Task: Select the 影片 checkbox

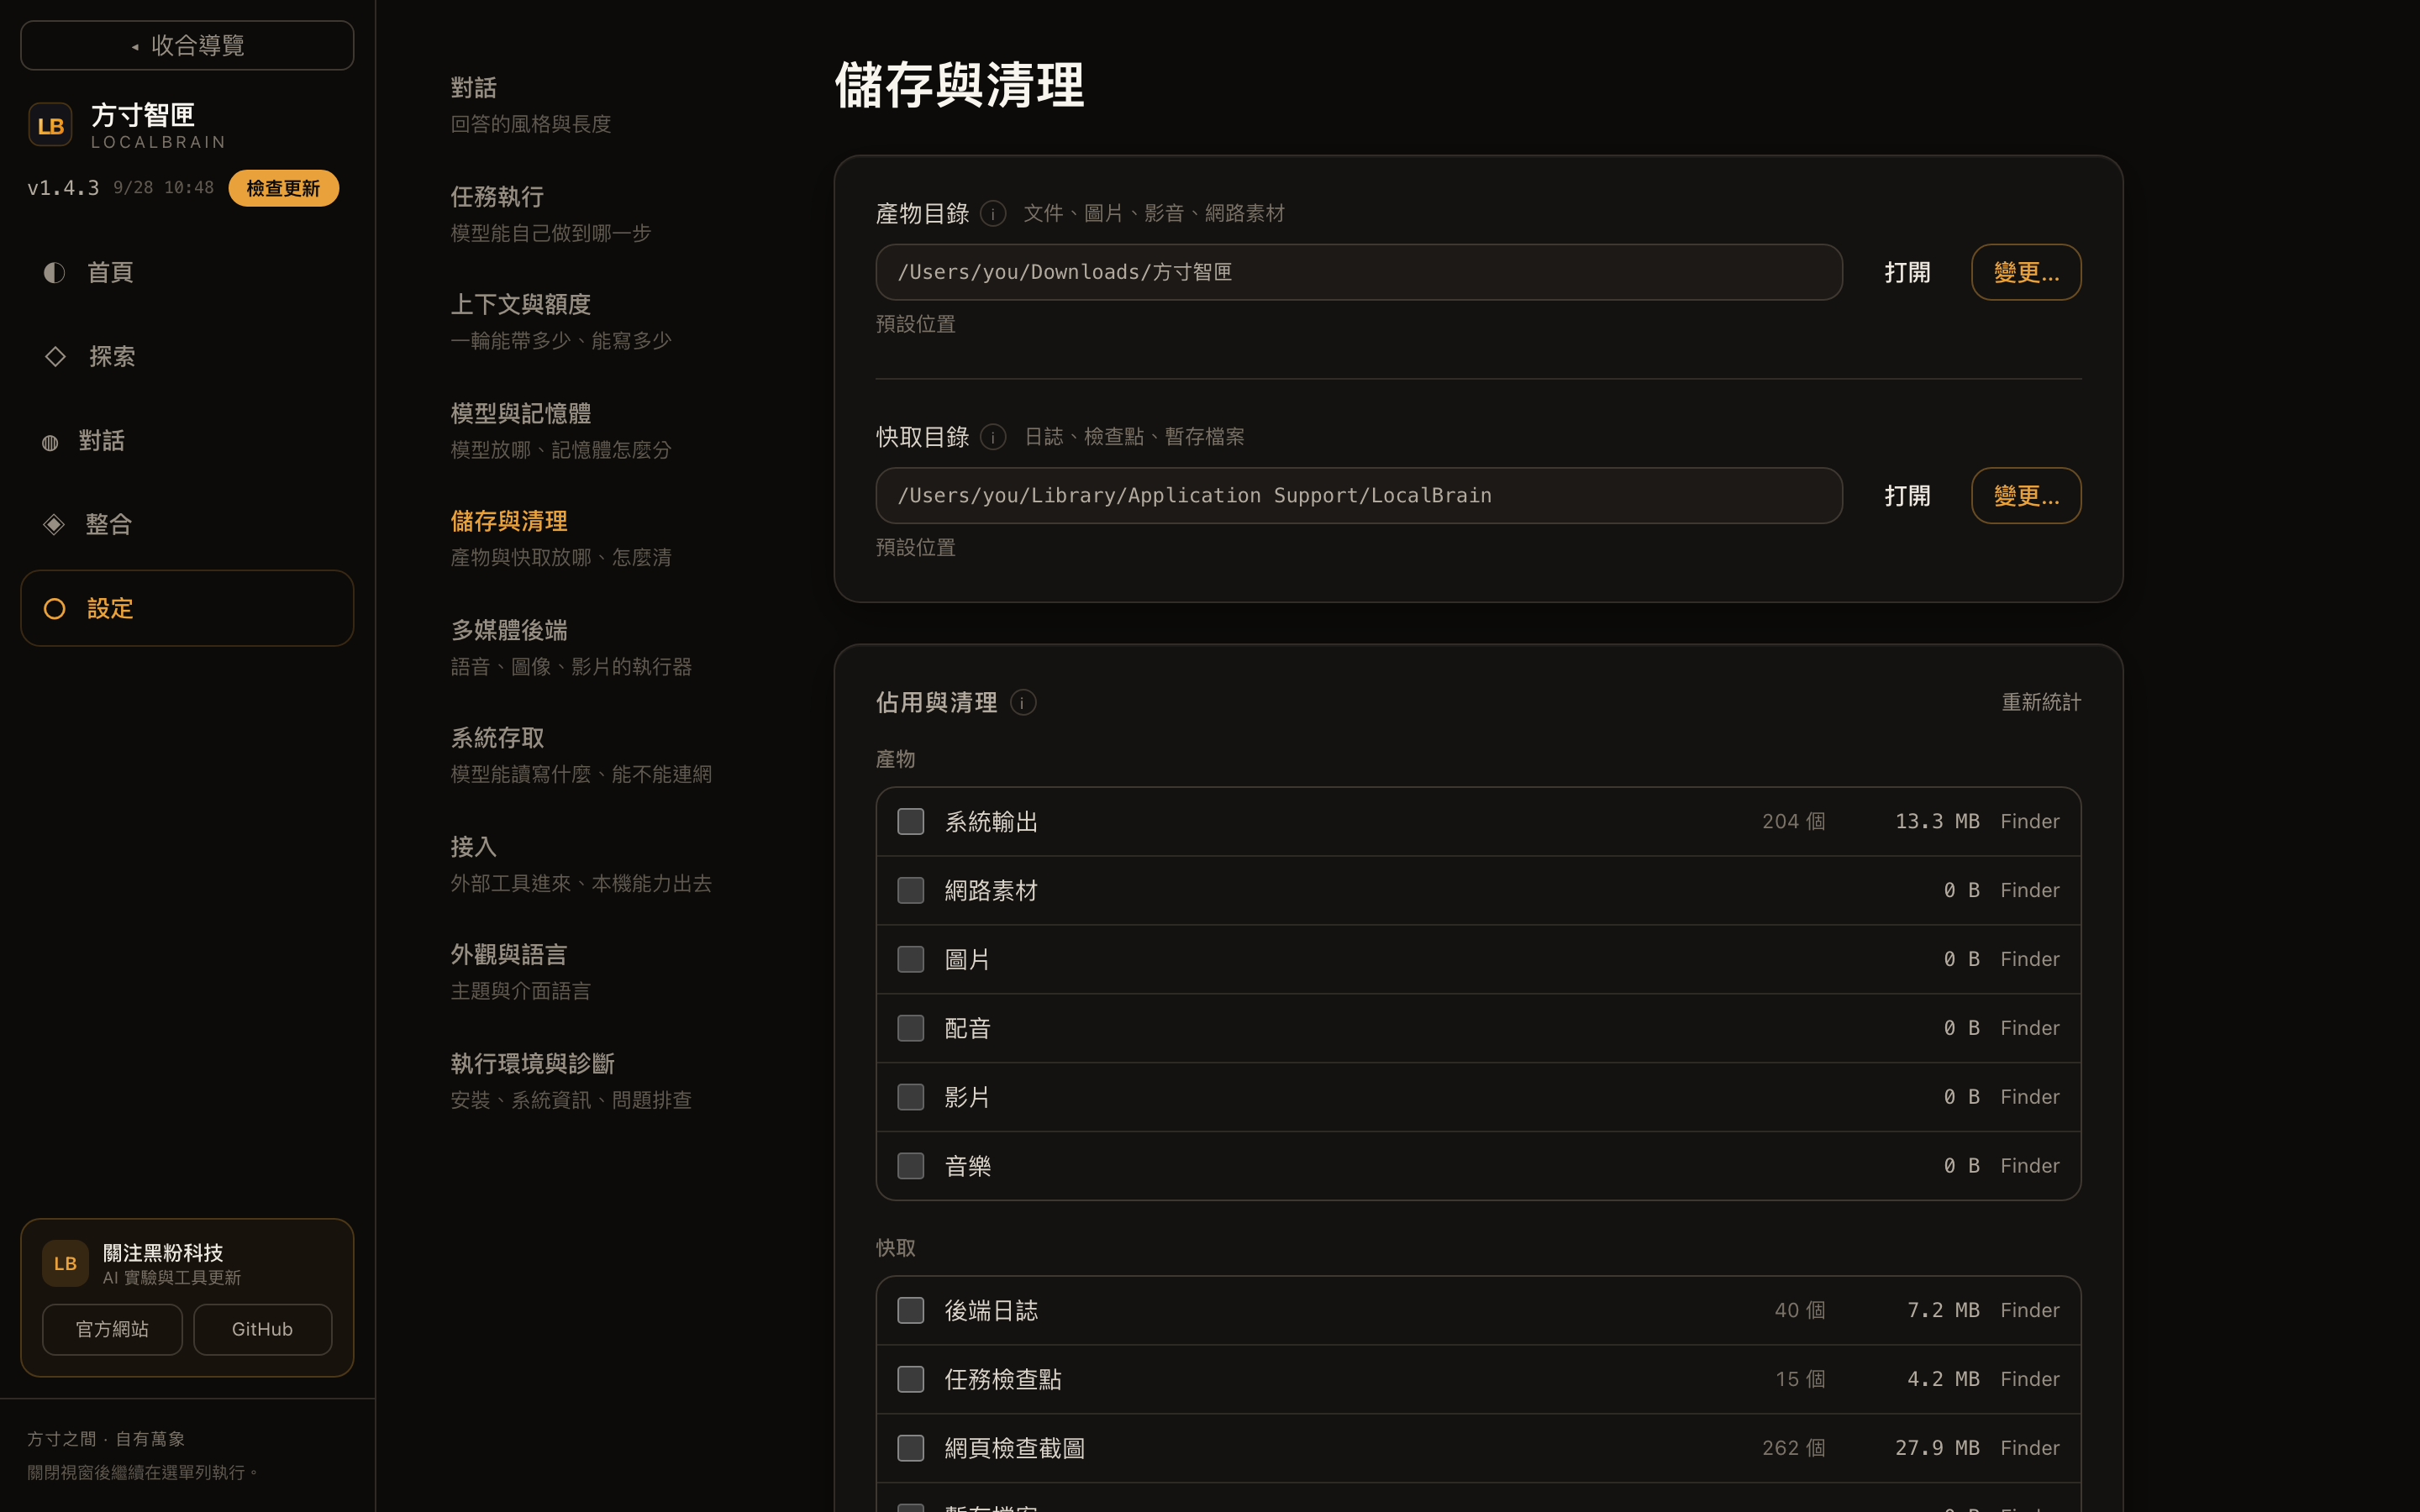Action: (x=910, y=1097)
